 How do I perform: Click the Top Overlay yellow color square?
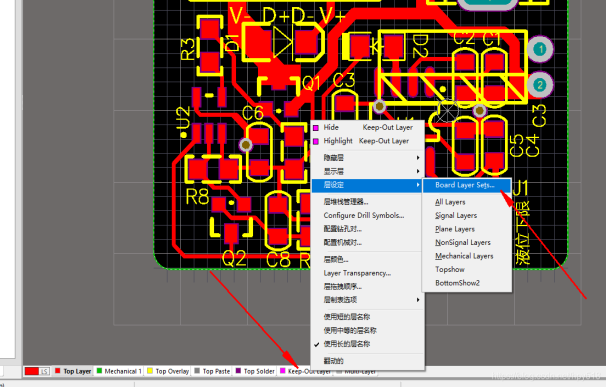(150, 371)
